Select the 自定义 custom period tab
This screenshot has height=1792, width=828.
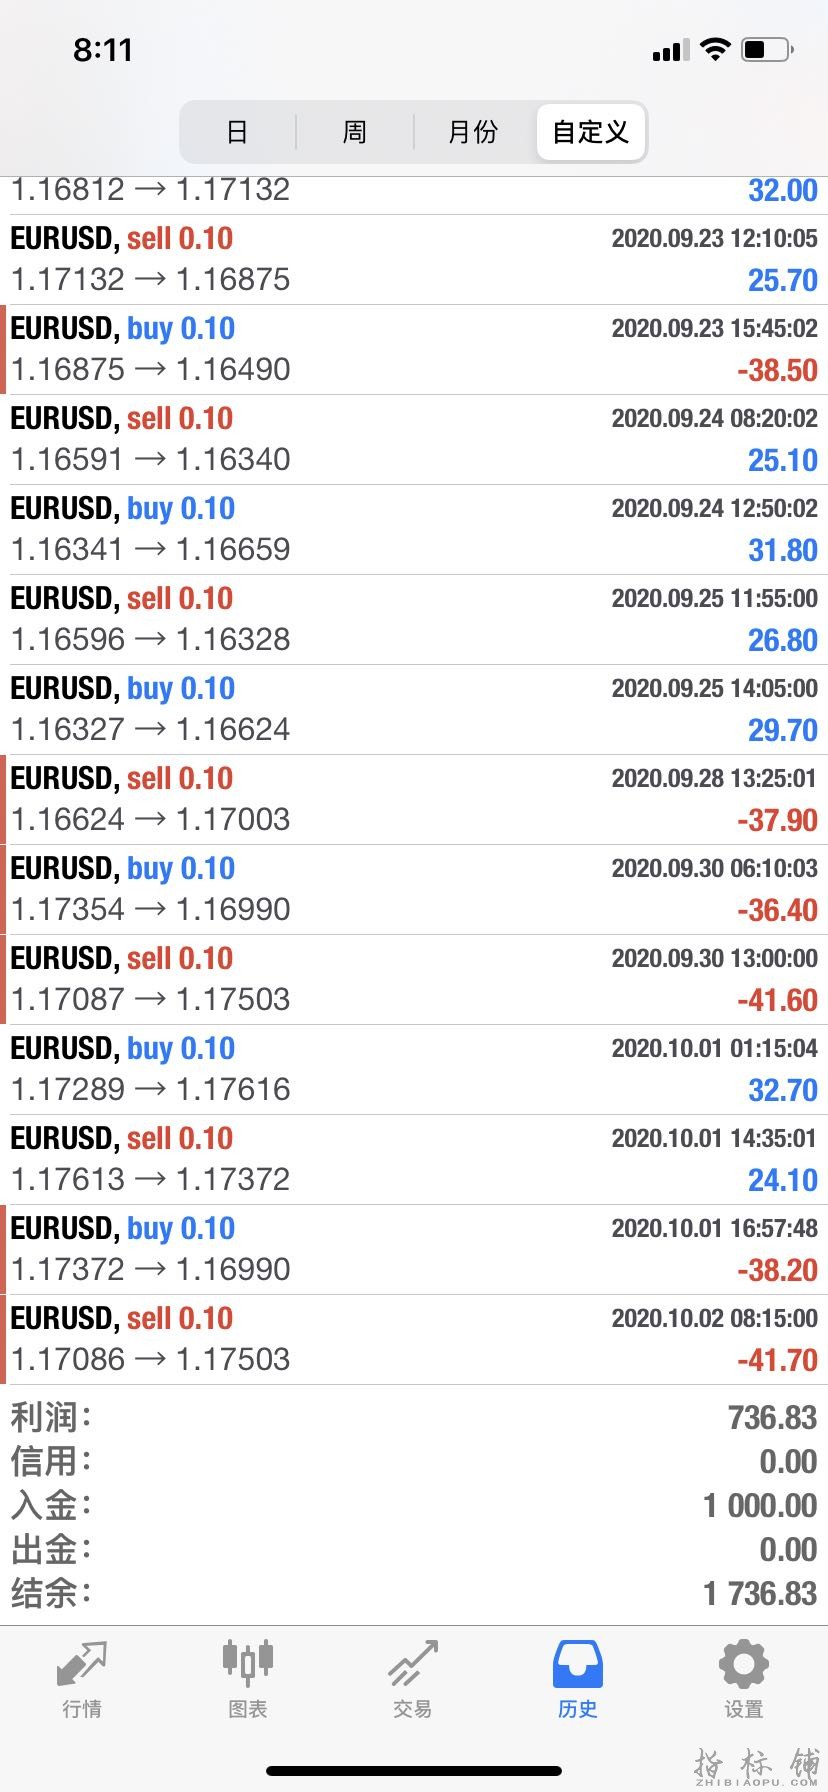[x=591, y=132]
